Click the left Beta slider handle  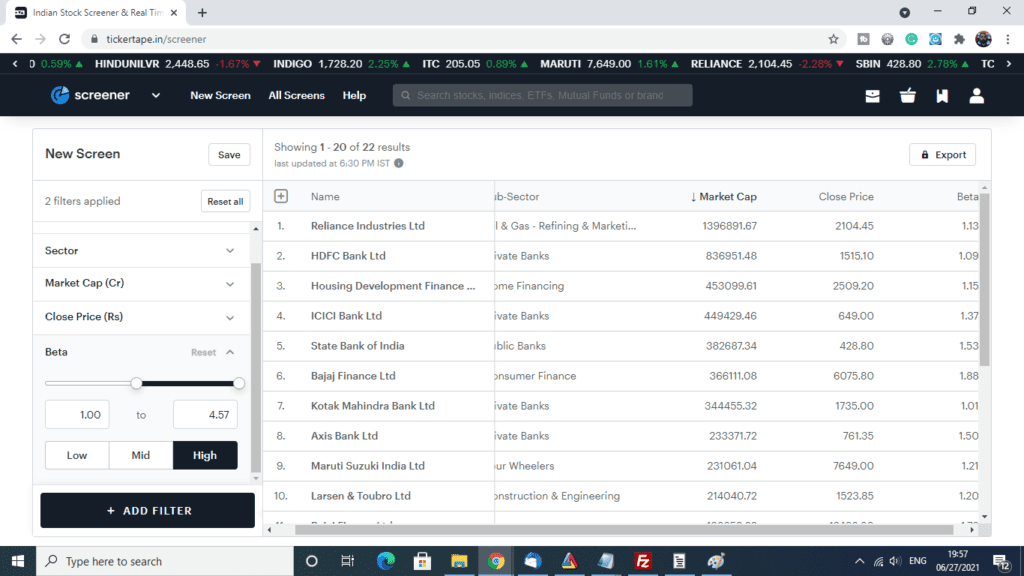coord(136,383)
